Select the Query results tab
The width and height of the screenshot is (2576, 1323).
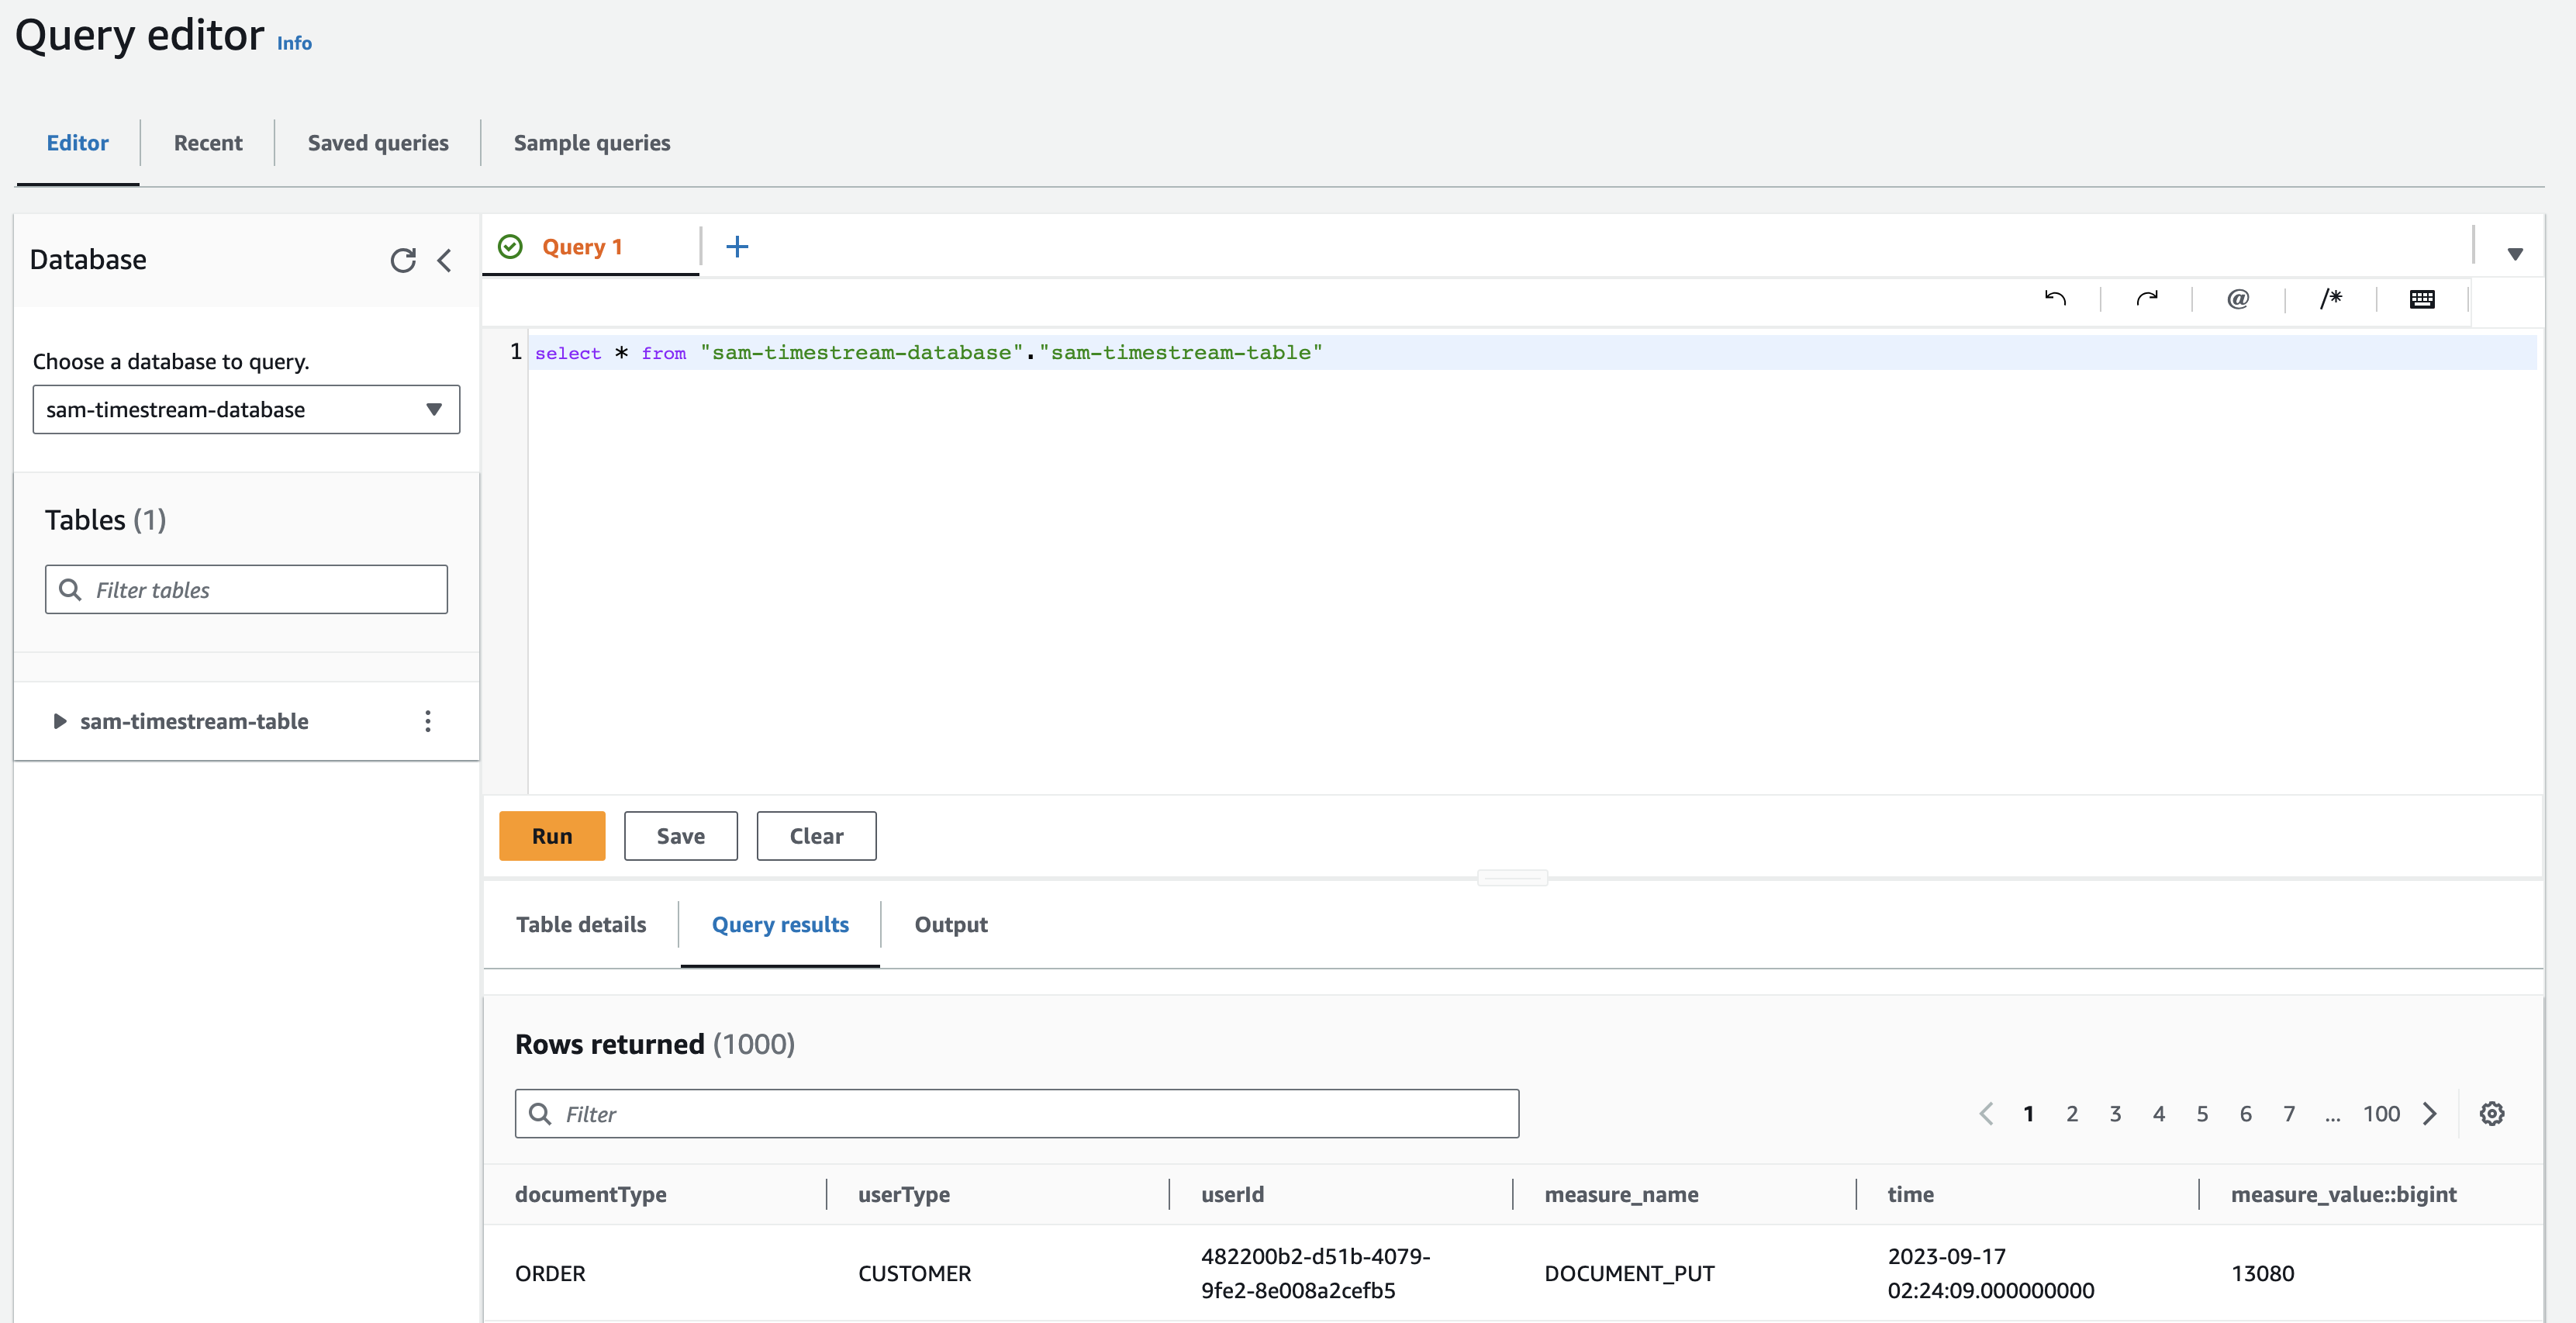[780, 925]
